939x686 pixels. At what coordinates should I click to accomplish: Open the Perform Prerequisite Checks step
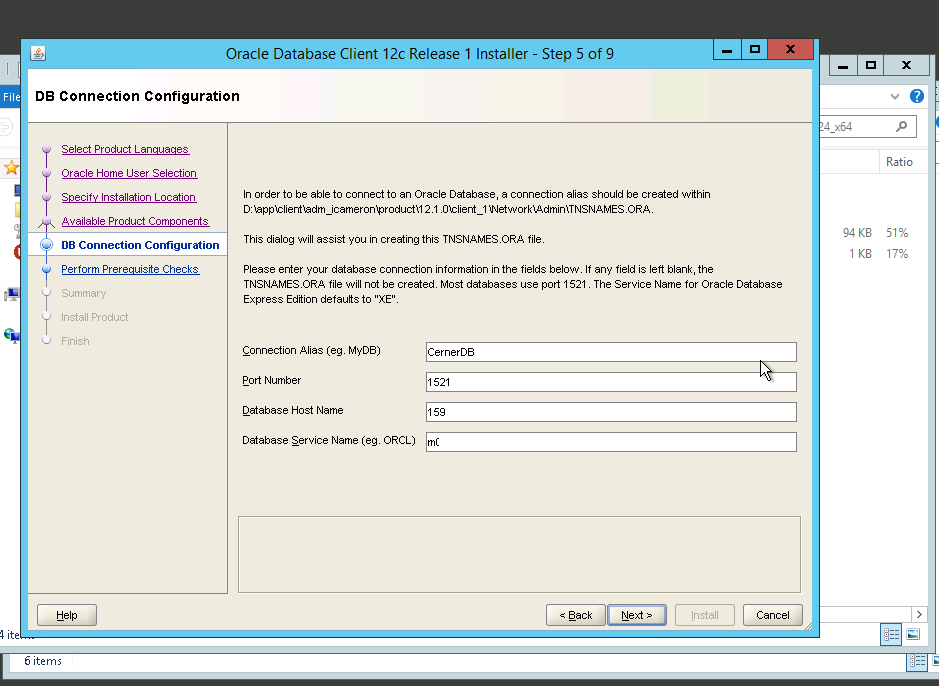pos(129,269)
